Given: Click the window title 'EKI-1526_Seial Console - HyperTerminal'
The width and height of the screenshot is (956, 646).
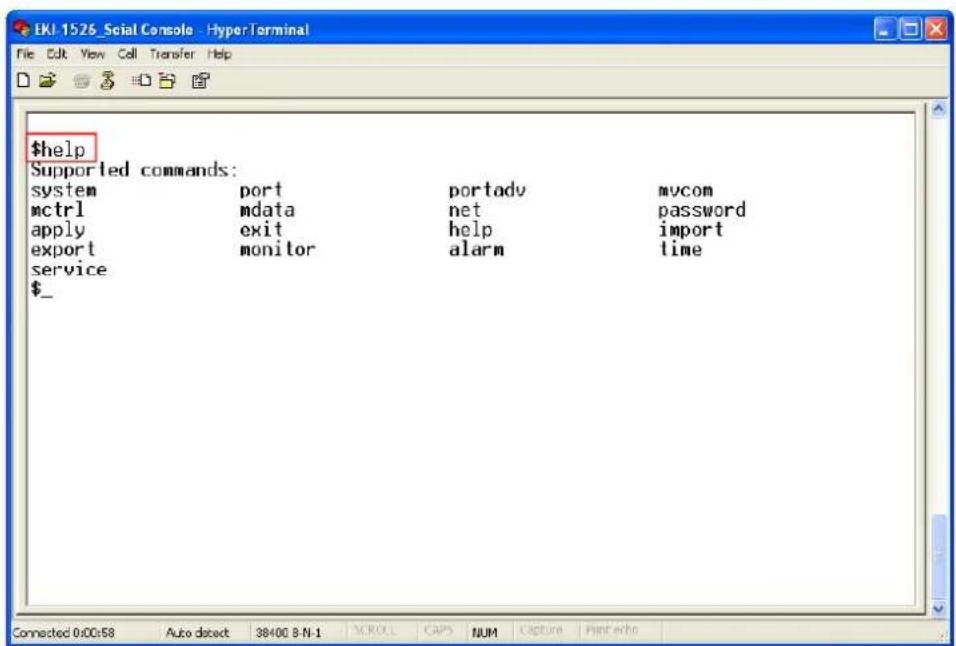Looking at the screenshot, I should (x=171, y=29).
